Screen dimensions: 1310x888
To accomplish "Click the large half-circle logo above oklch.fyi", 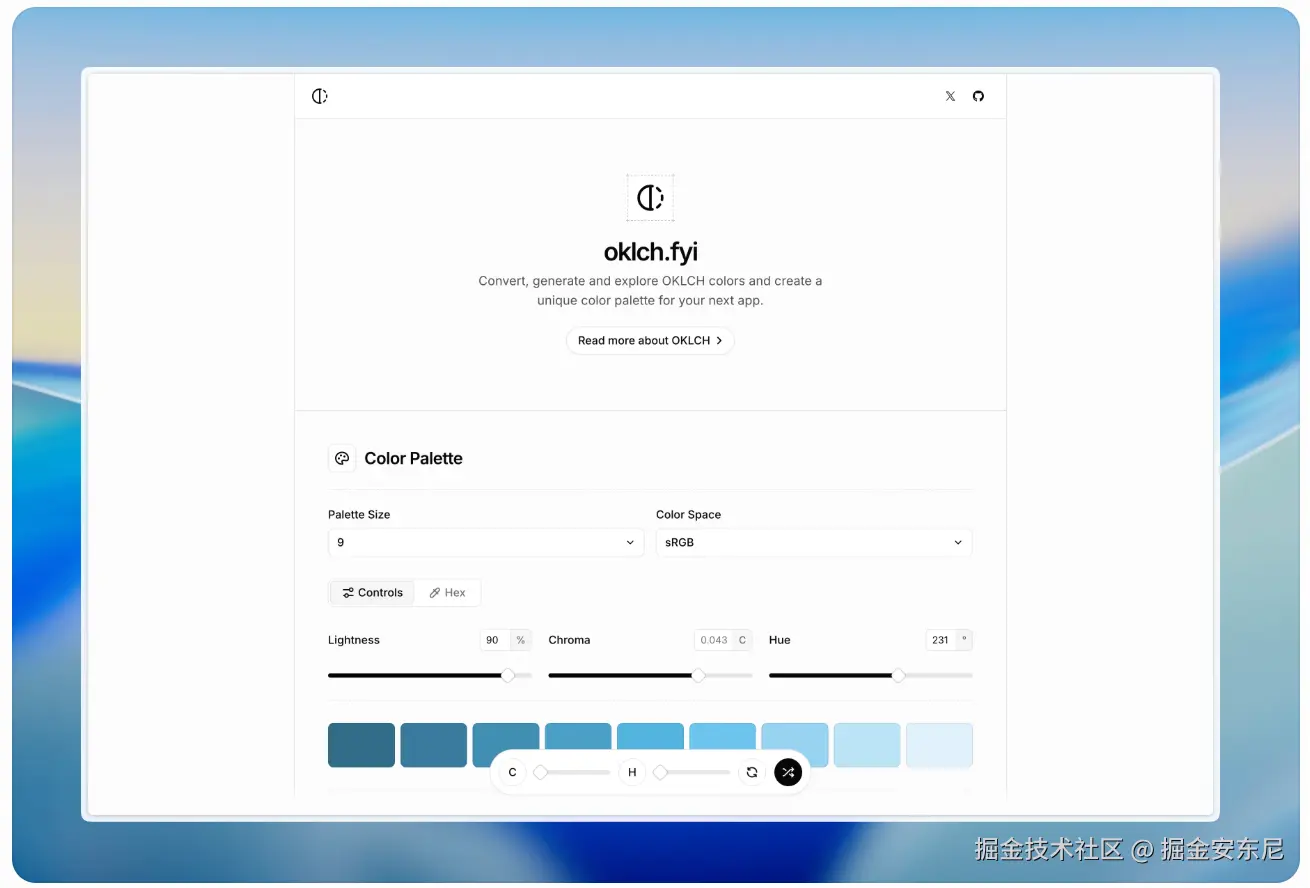I will [650, 197].
